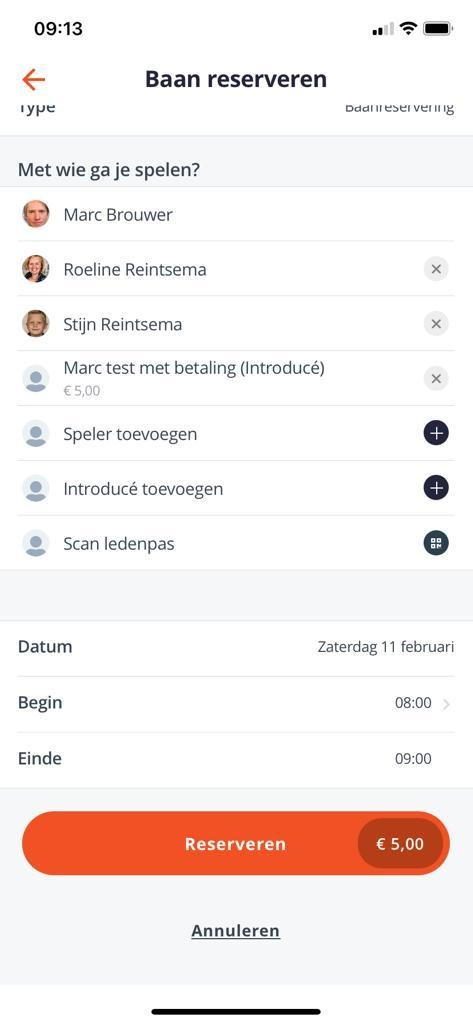Image resolution: width=473 pixels, height=1024 pixels.
Task: Tap placeholder avatar beside Introducé toevoegen
Action: click(x=36, y=488)
